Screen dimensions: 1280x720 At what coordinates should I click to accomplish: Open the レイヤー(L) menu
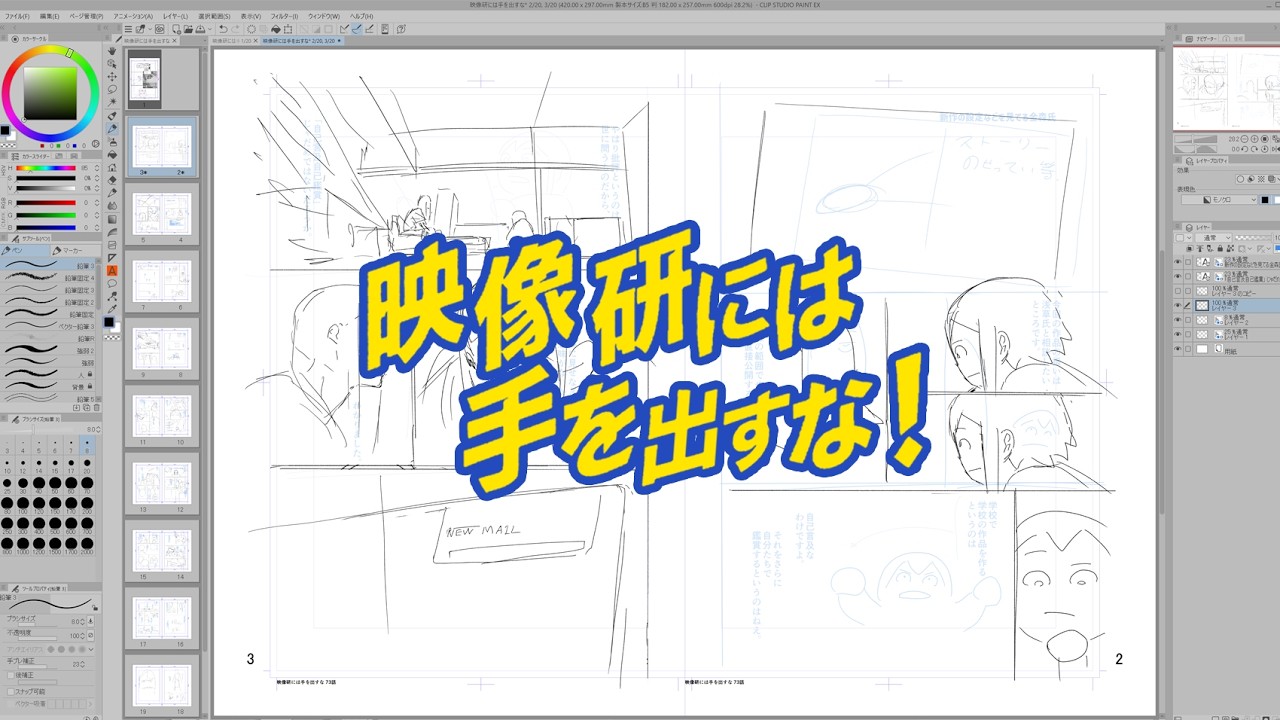(175, 16)
